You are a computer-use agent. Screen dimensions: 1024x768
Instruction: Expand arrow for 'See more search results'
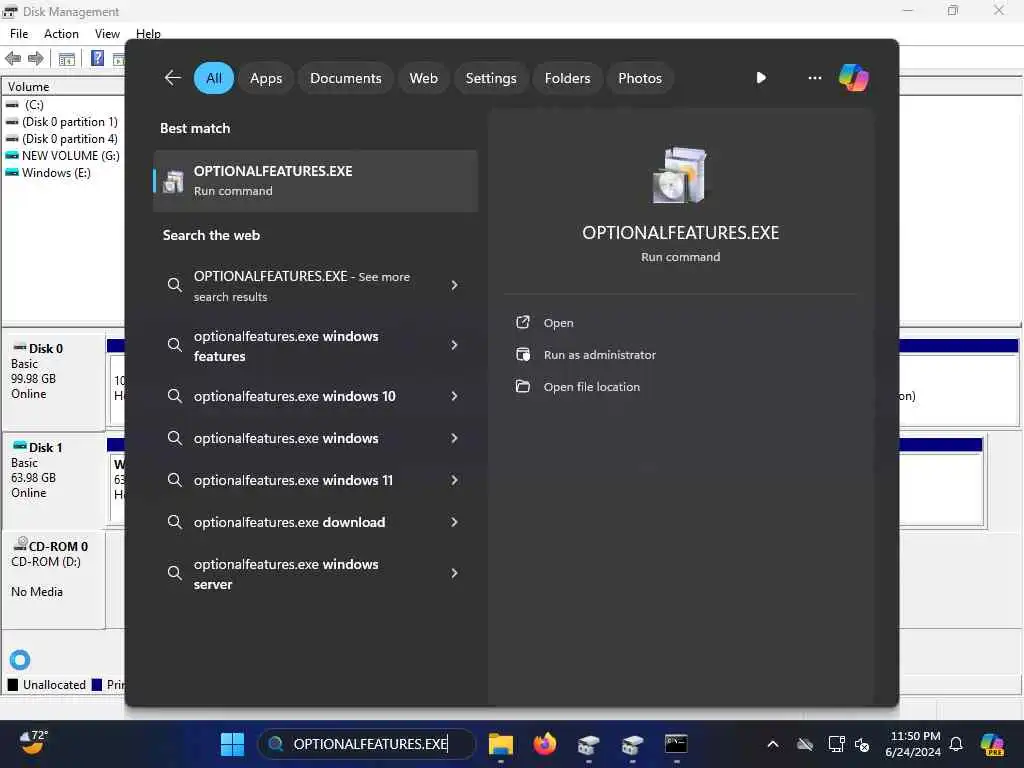pyautogui.click(x=455, y=285)
